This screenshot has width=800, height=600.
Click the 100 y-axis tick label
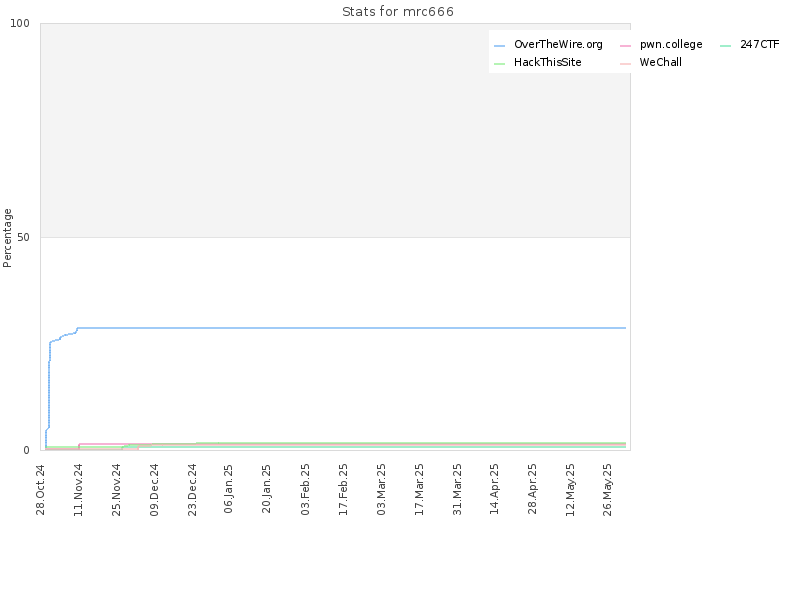[20, 23]
